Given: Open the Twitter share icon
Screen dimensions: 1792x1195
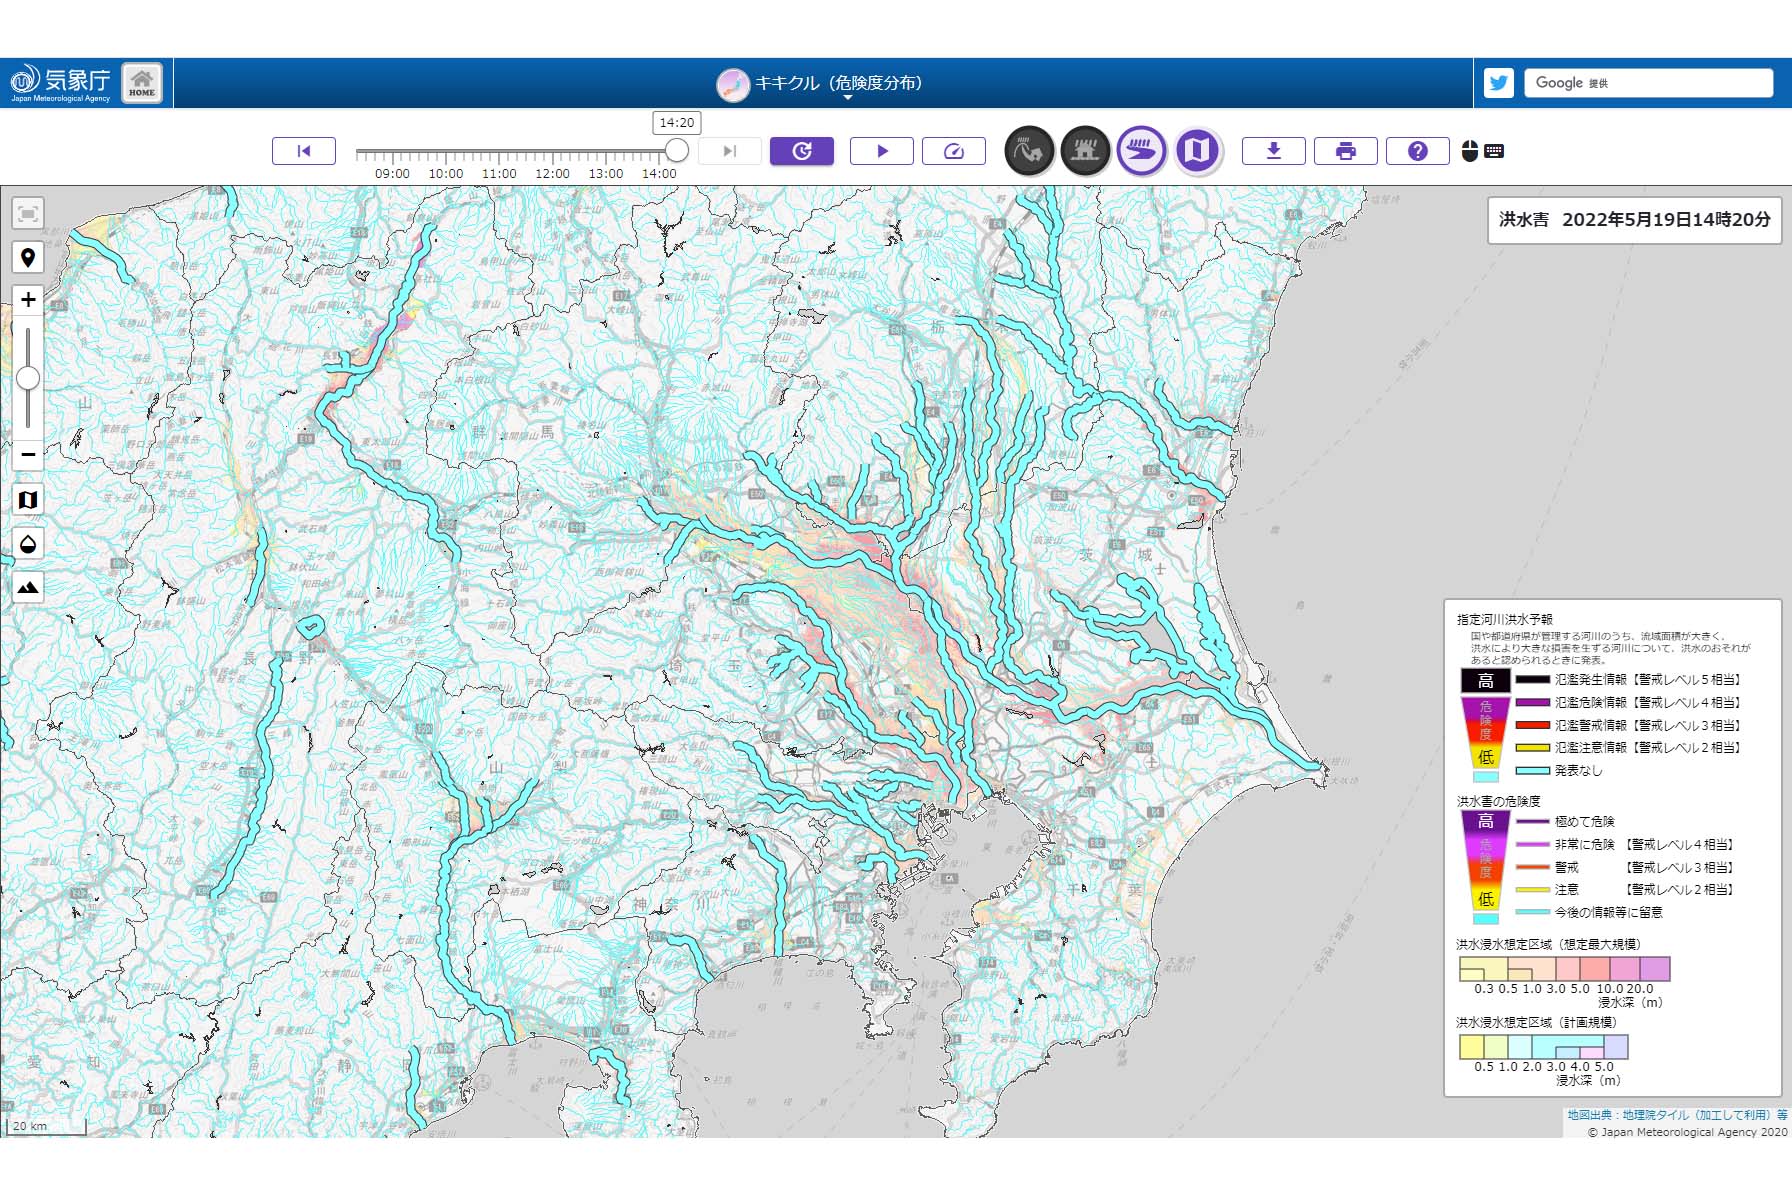Looking at the screenshot, I should pos(1498,83).
